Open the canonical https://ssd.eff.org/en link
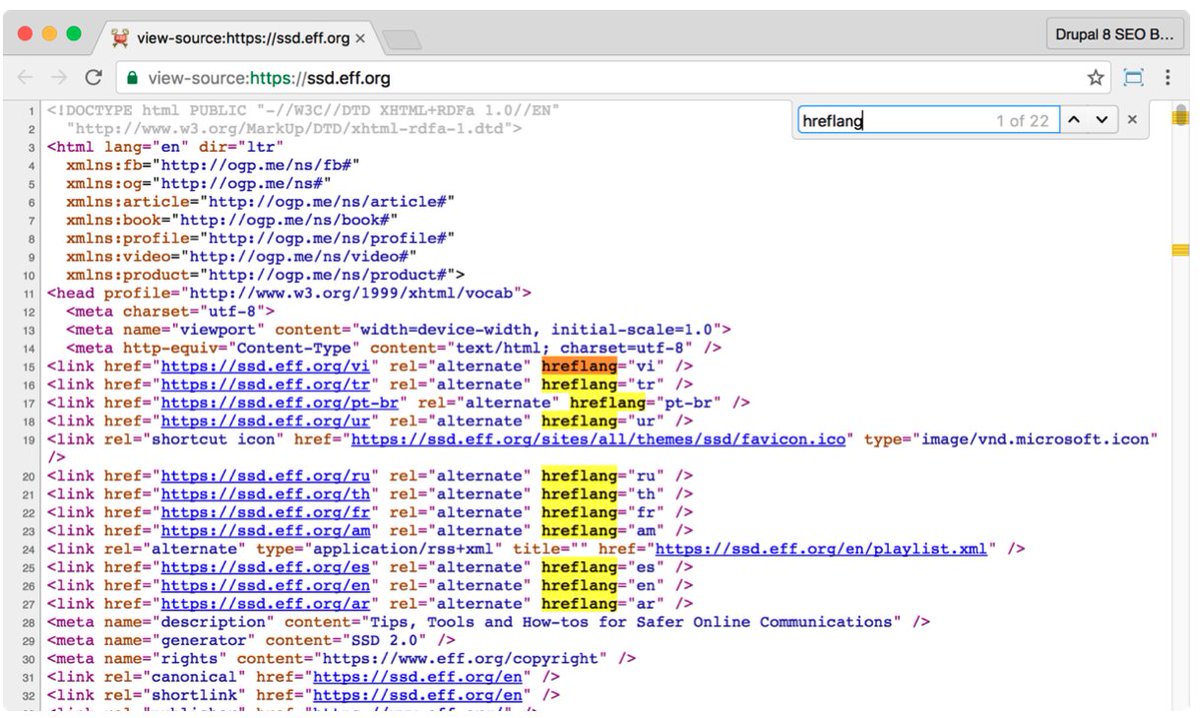1200x718 pixels. point(417,677)
